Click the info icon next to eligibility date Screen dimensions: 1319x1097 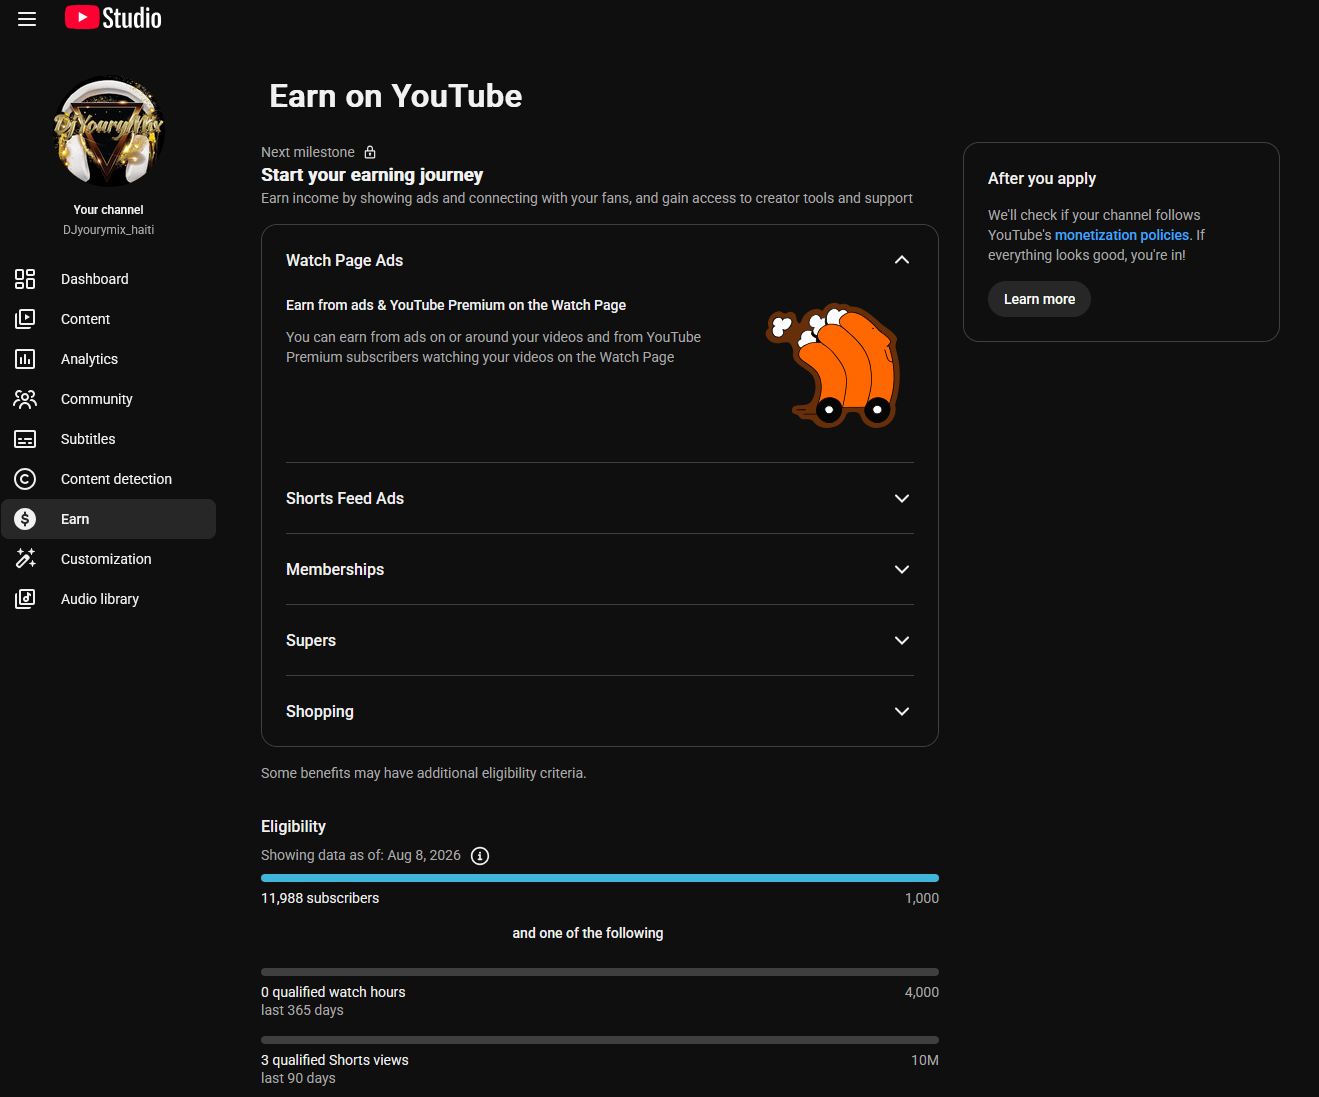[x=480, y=856]
